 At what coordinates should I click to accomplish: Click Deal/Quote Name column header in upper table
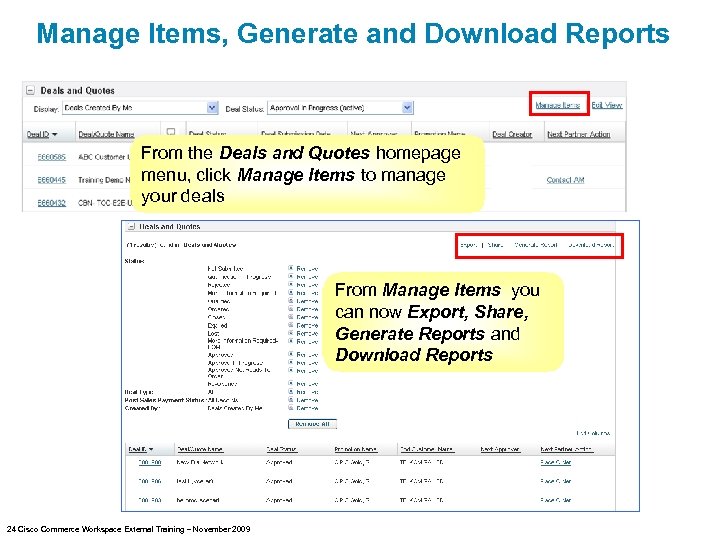[x=106, y=134]
